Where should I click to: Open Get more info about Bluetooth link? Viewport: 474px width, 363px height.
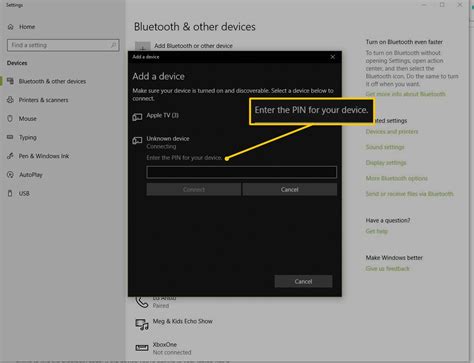pos(405,94)
